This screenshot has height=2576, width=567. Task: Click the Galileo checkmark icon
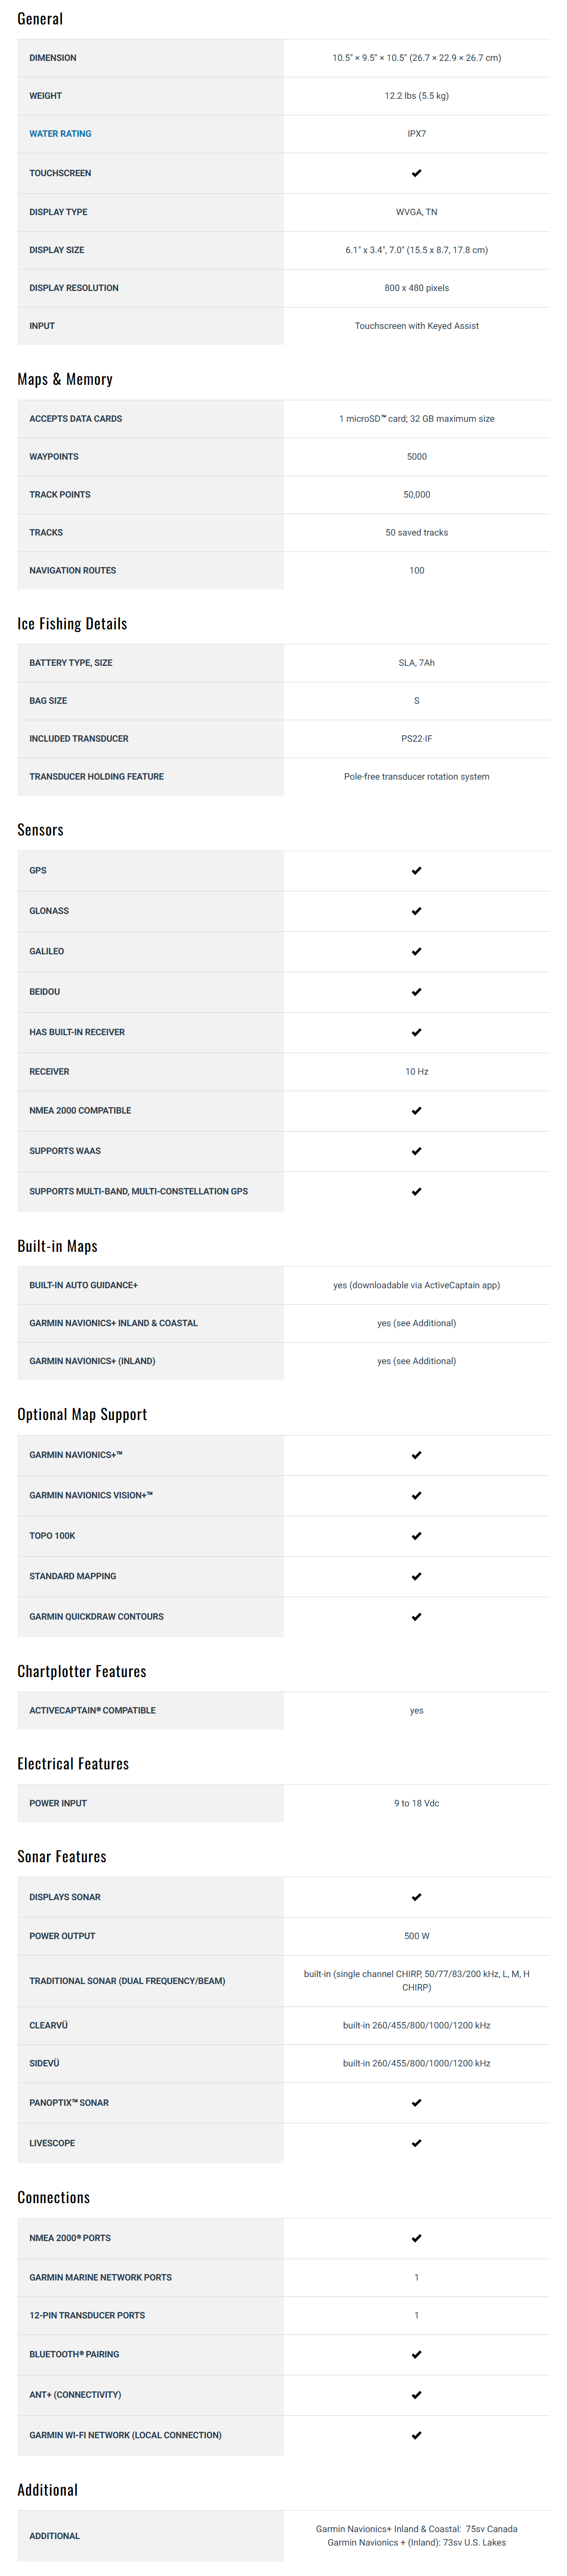(416, 952)
